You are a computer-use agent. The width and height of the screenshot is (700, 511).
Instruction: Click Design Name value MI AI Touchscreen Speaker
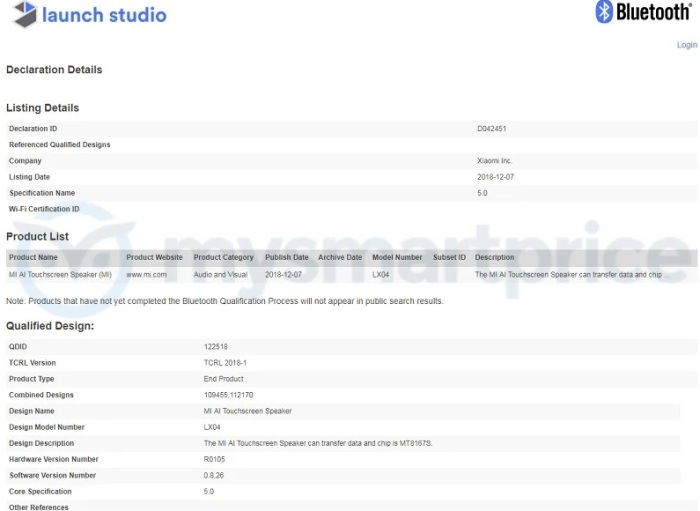[248, 411]
